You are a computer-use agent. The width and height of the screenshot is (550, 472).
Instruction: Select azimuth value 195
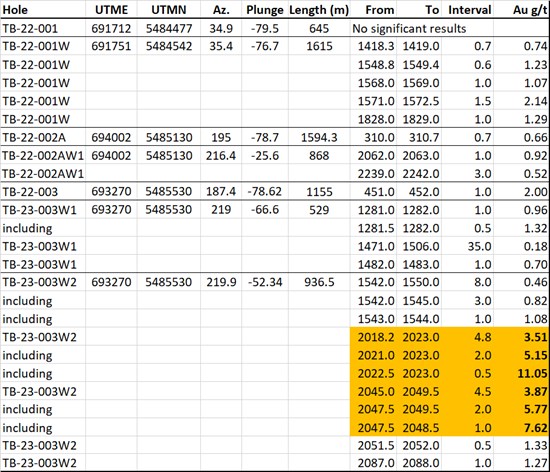[221, 137]
